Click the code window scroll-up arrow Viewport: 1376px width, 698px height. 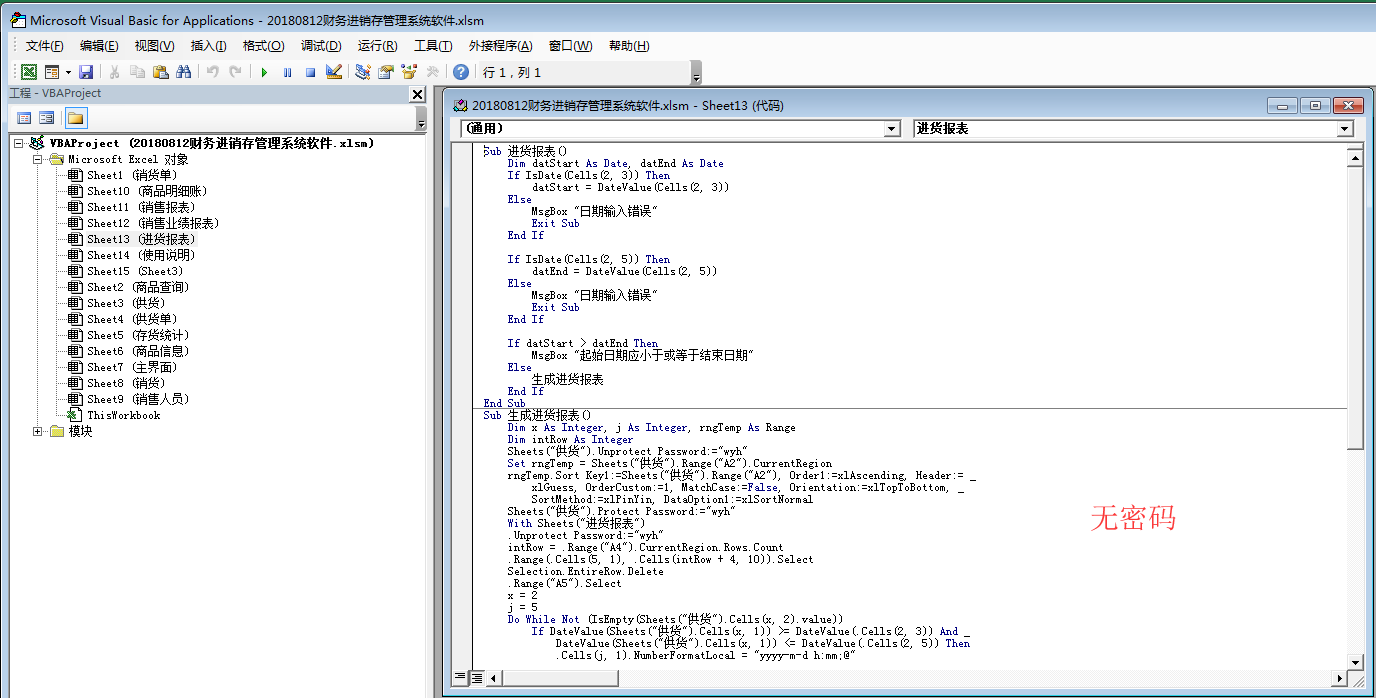click(x=1354, y=157)
